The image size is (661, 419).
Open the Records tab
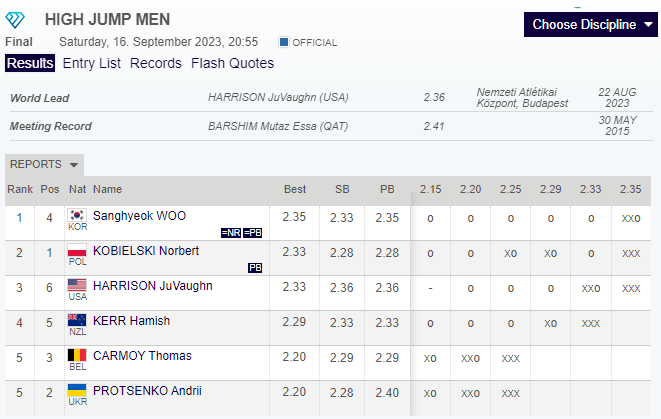(x=156, y=63)
